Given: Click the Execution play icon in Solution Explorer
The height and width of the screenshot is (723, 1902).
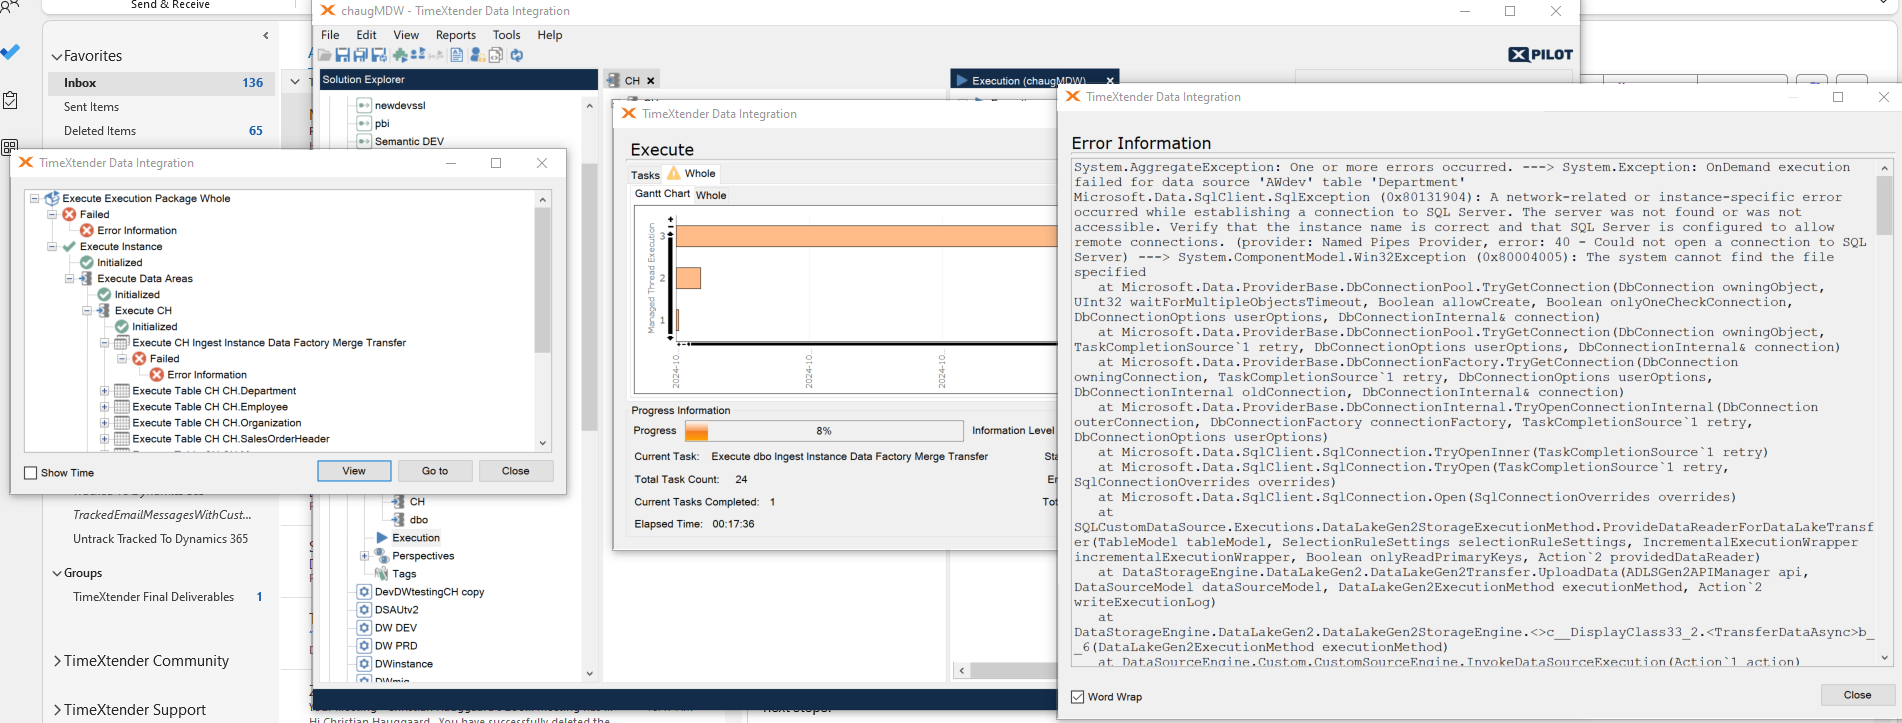Looking at the screenshot, I should coord(382,537).
